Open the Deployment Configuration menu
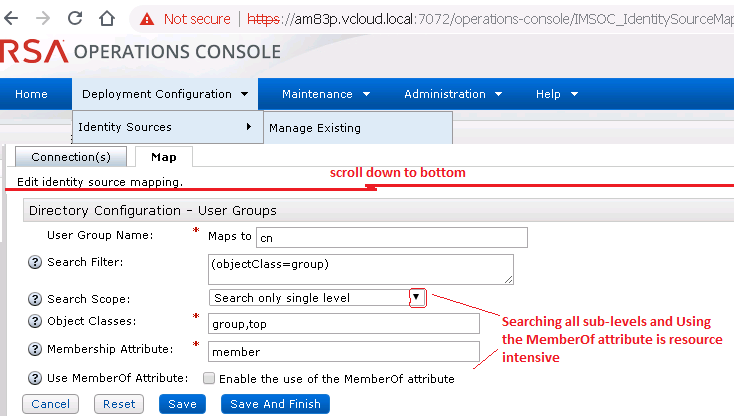This screenshot has width=734, height=416. tap(165, 94)
